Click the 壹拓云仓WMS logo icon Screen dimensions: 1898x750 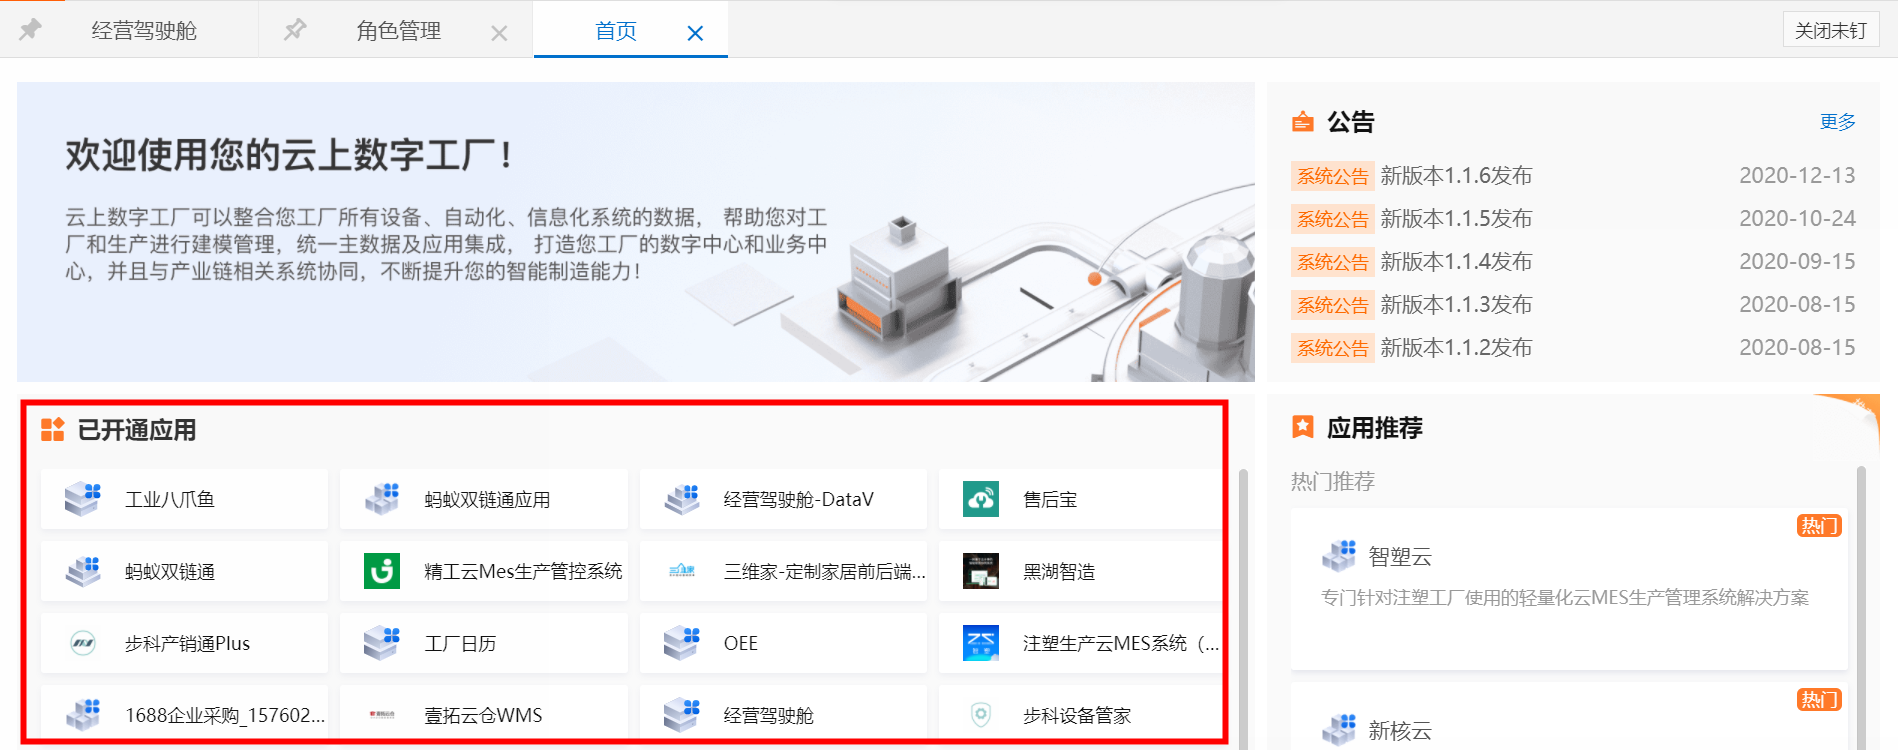382,715
